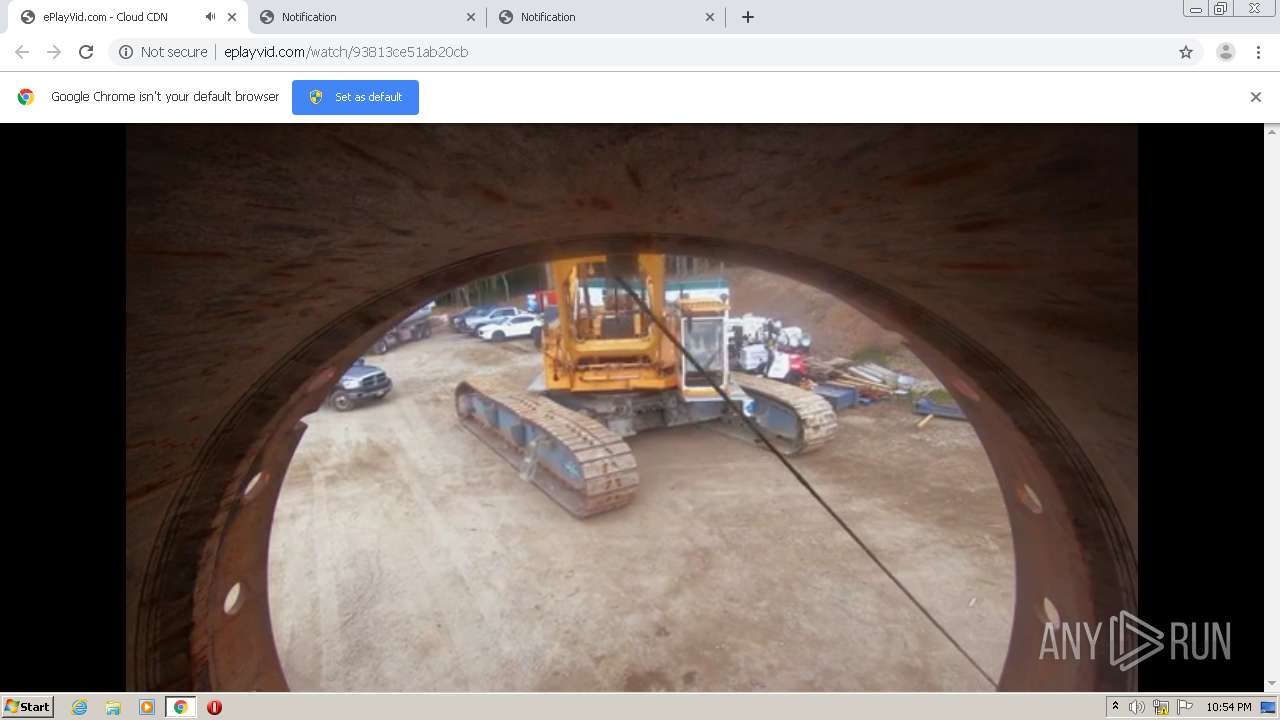Screen dimensions: 1280x720
Task: Open a new browser tab
Action: tap(748, 17)
